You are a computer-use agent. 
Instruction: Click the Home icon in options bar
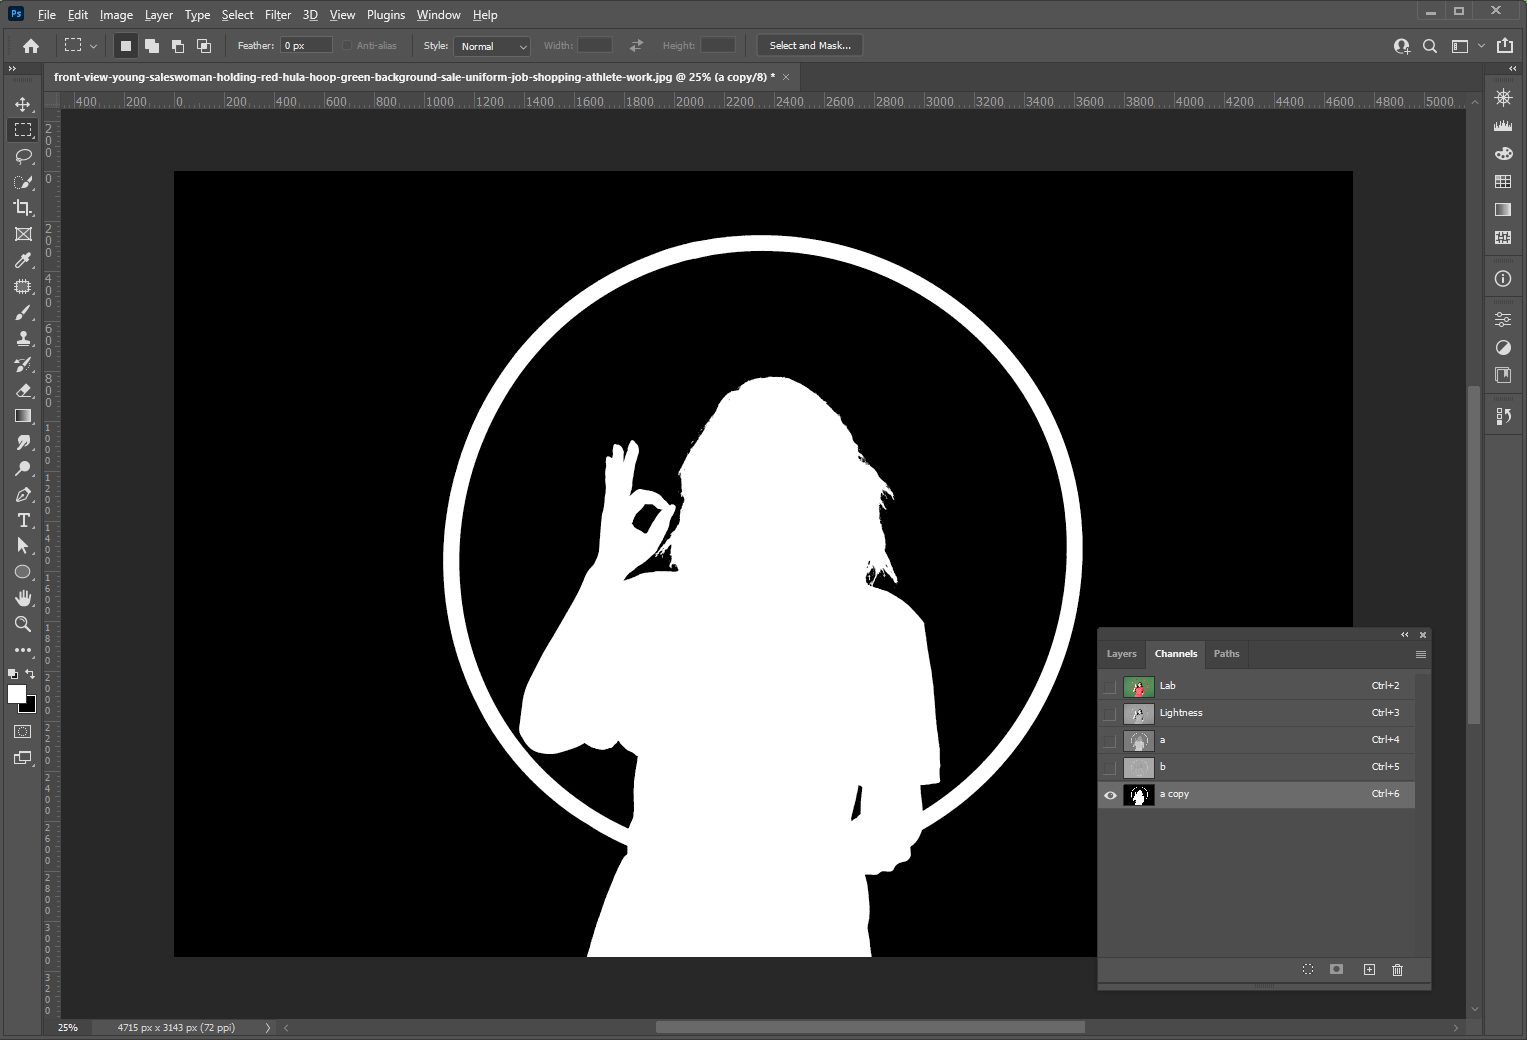pos(31,46)
